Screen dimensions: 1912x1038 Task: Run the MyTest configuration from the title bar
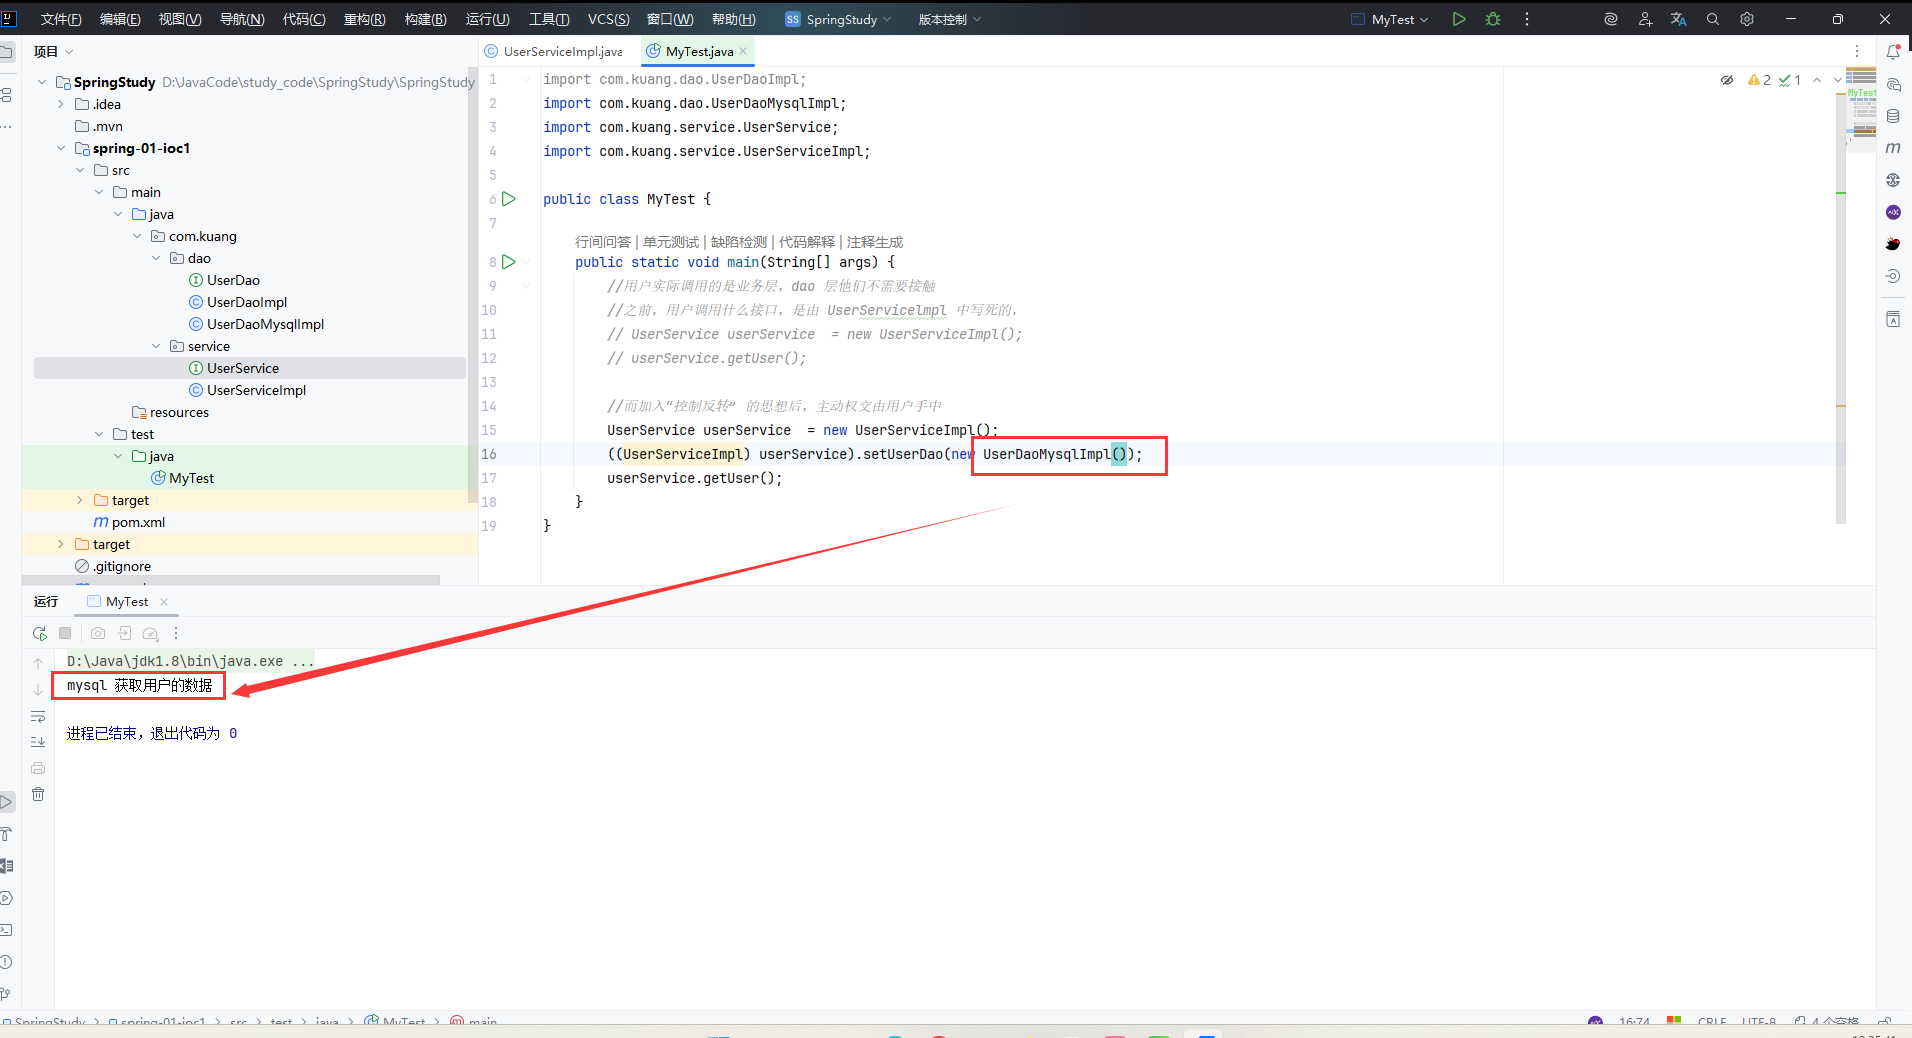click(x=1459, y=19)
